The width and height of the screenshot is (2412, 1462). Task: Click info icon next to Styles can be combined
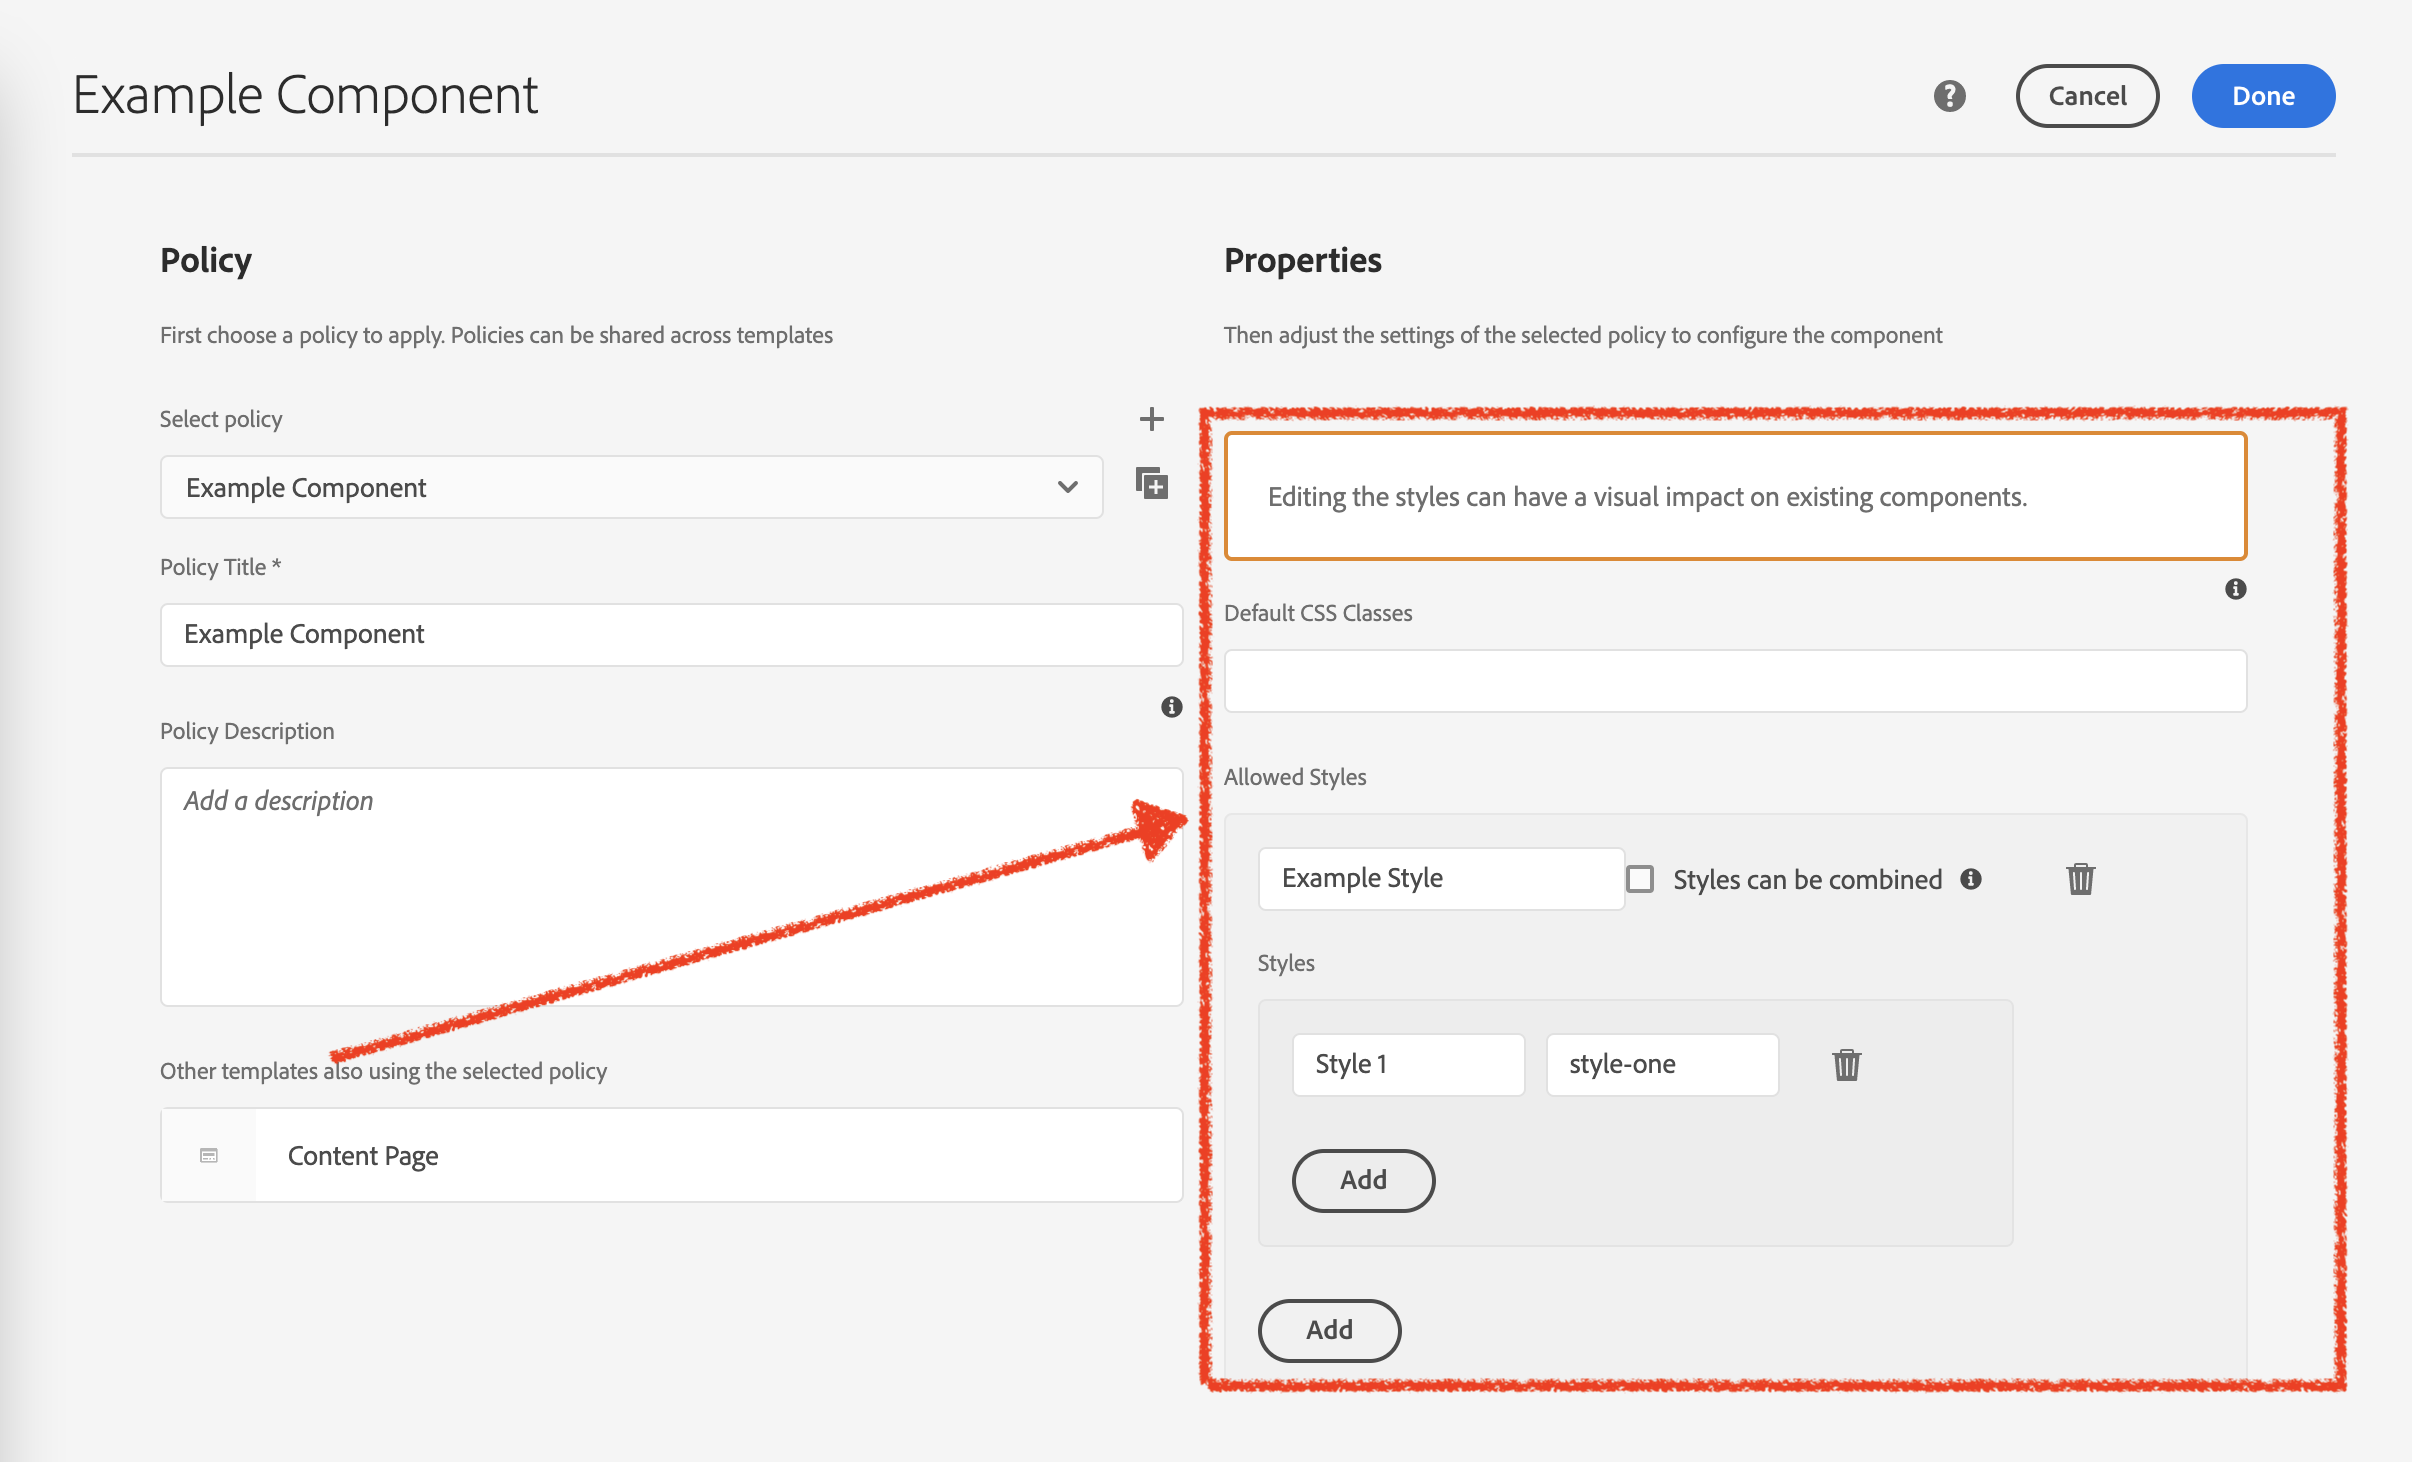pyautogui.click(x=1970, y=879)
